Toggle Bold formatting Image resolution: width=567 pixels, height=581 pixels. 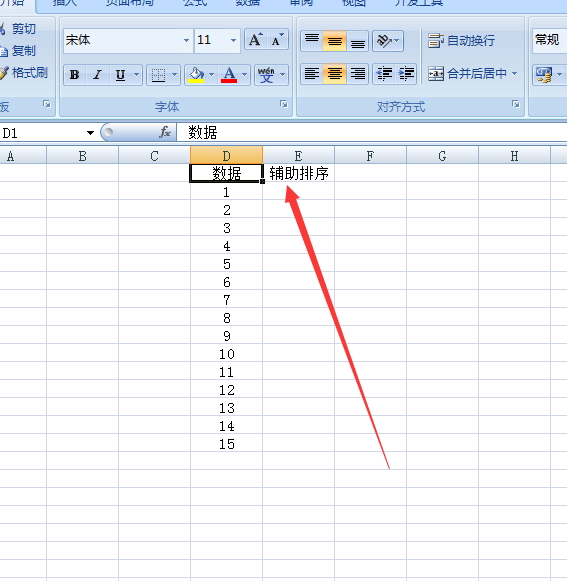point(74,75)
